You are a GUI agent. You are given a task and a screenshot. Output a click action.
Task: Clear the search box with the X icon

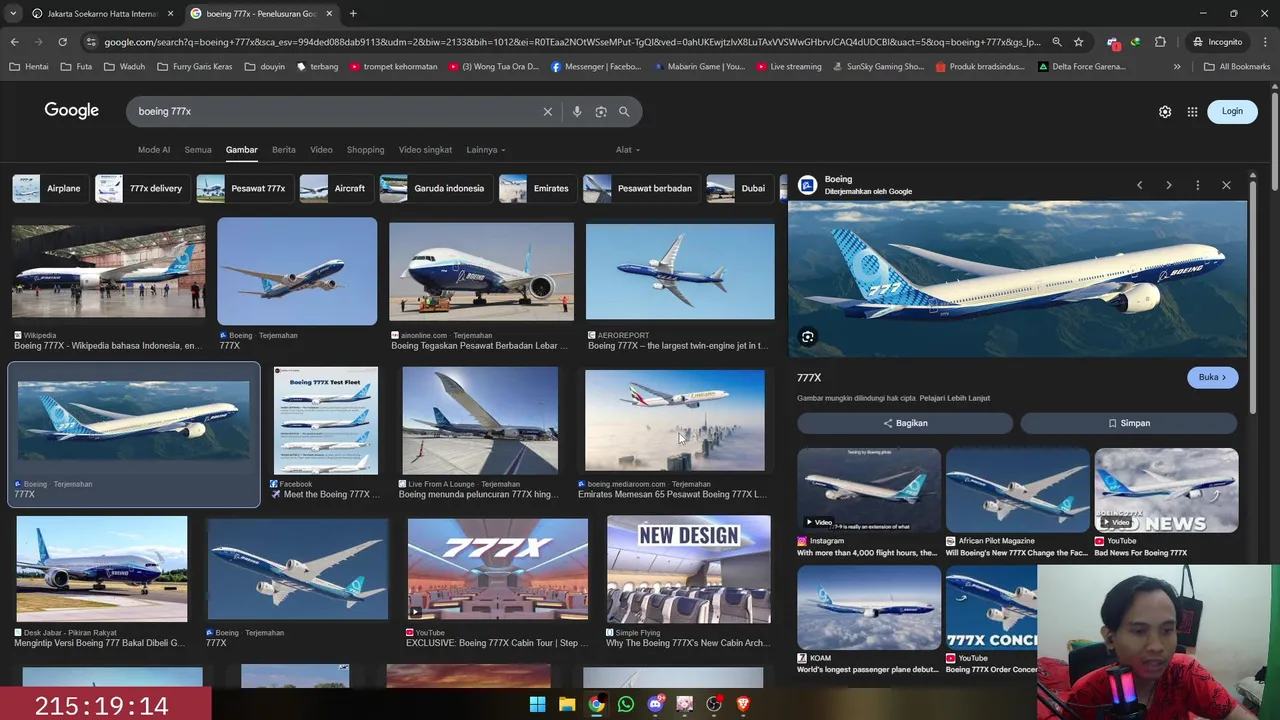point(548,111)
